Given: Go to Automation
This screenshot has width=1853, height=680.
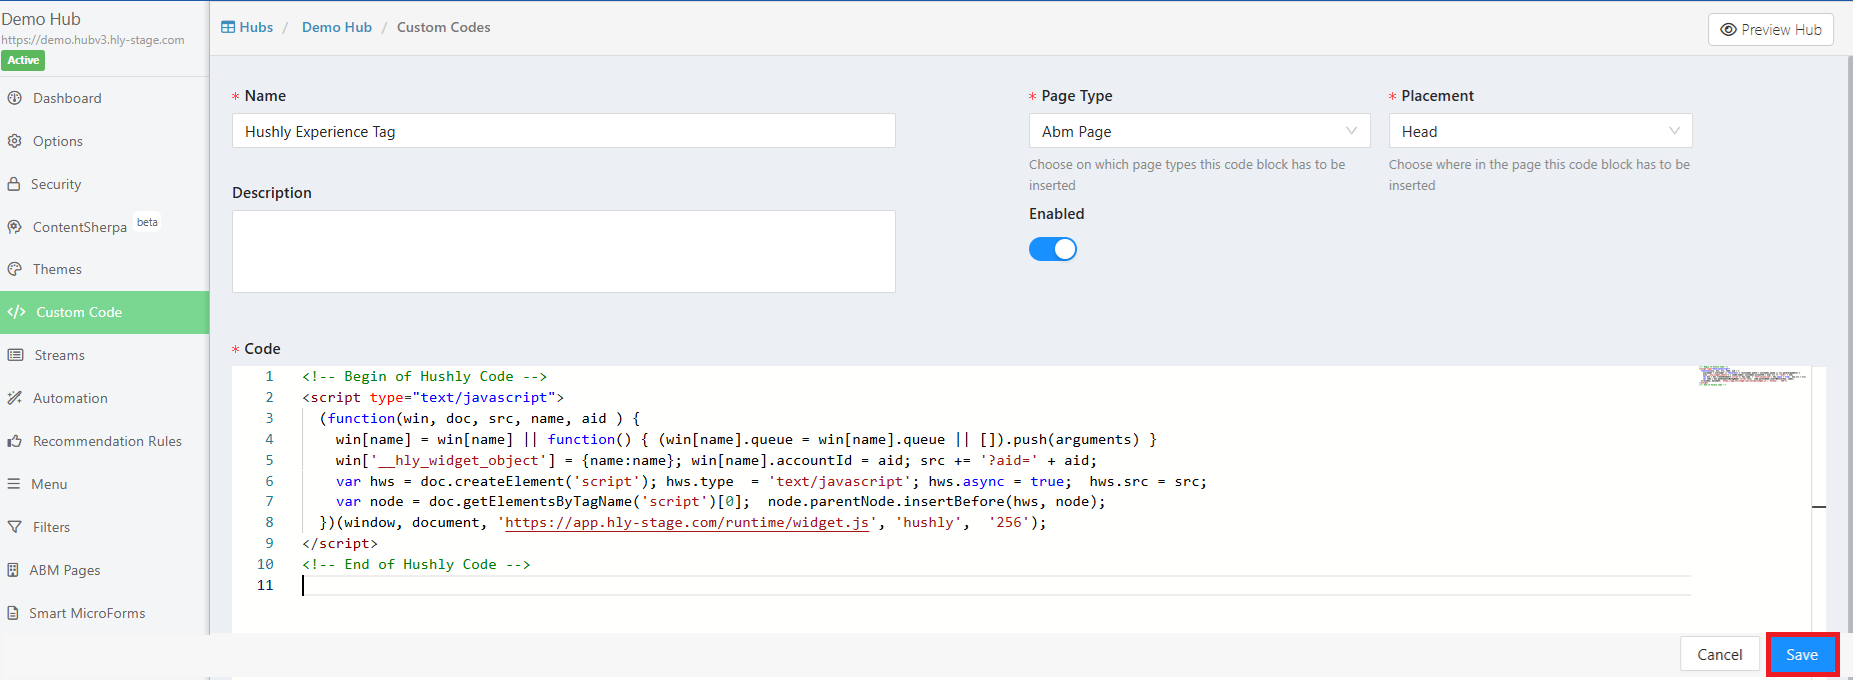Looking at the screenshot, I should tap(105, 398).
